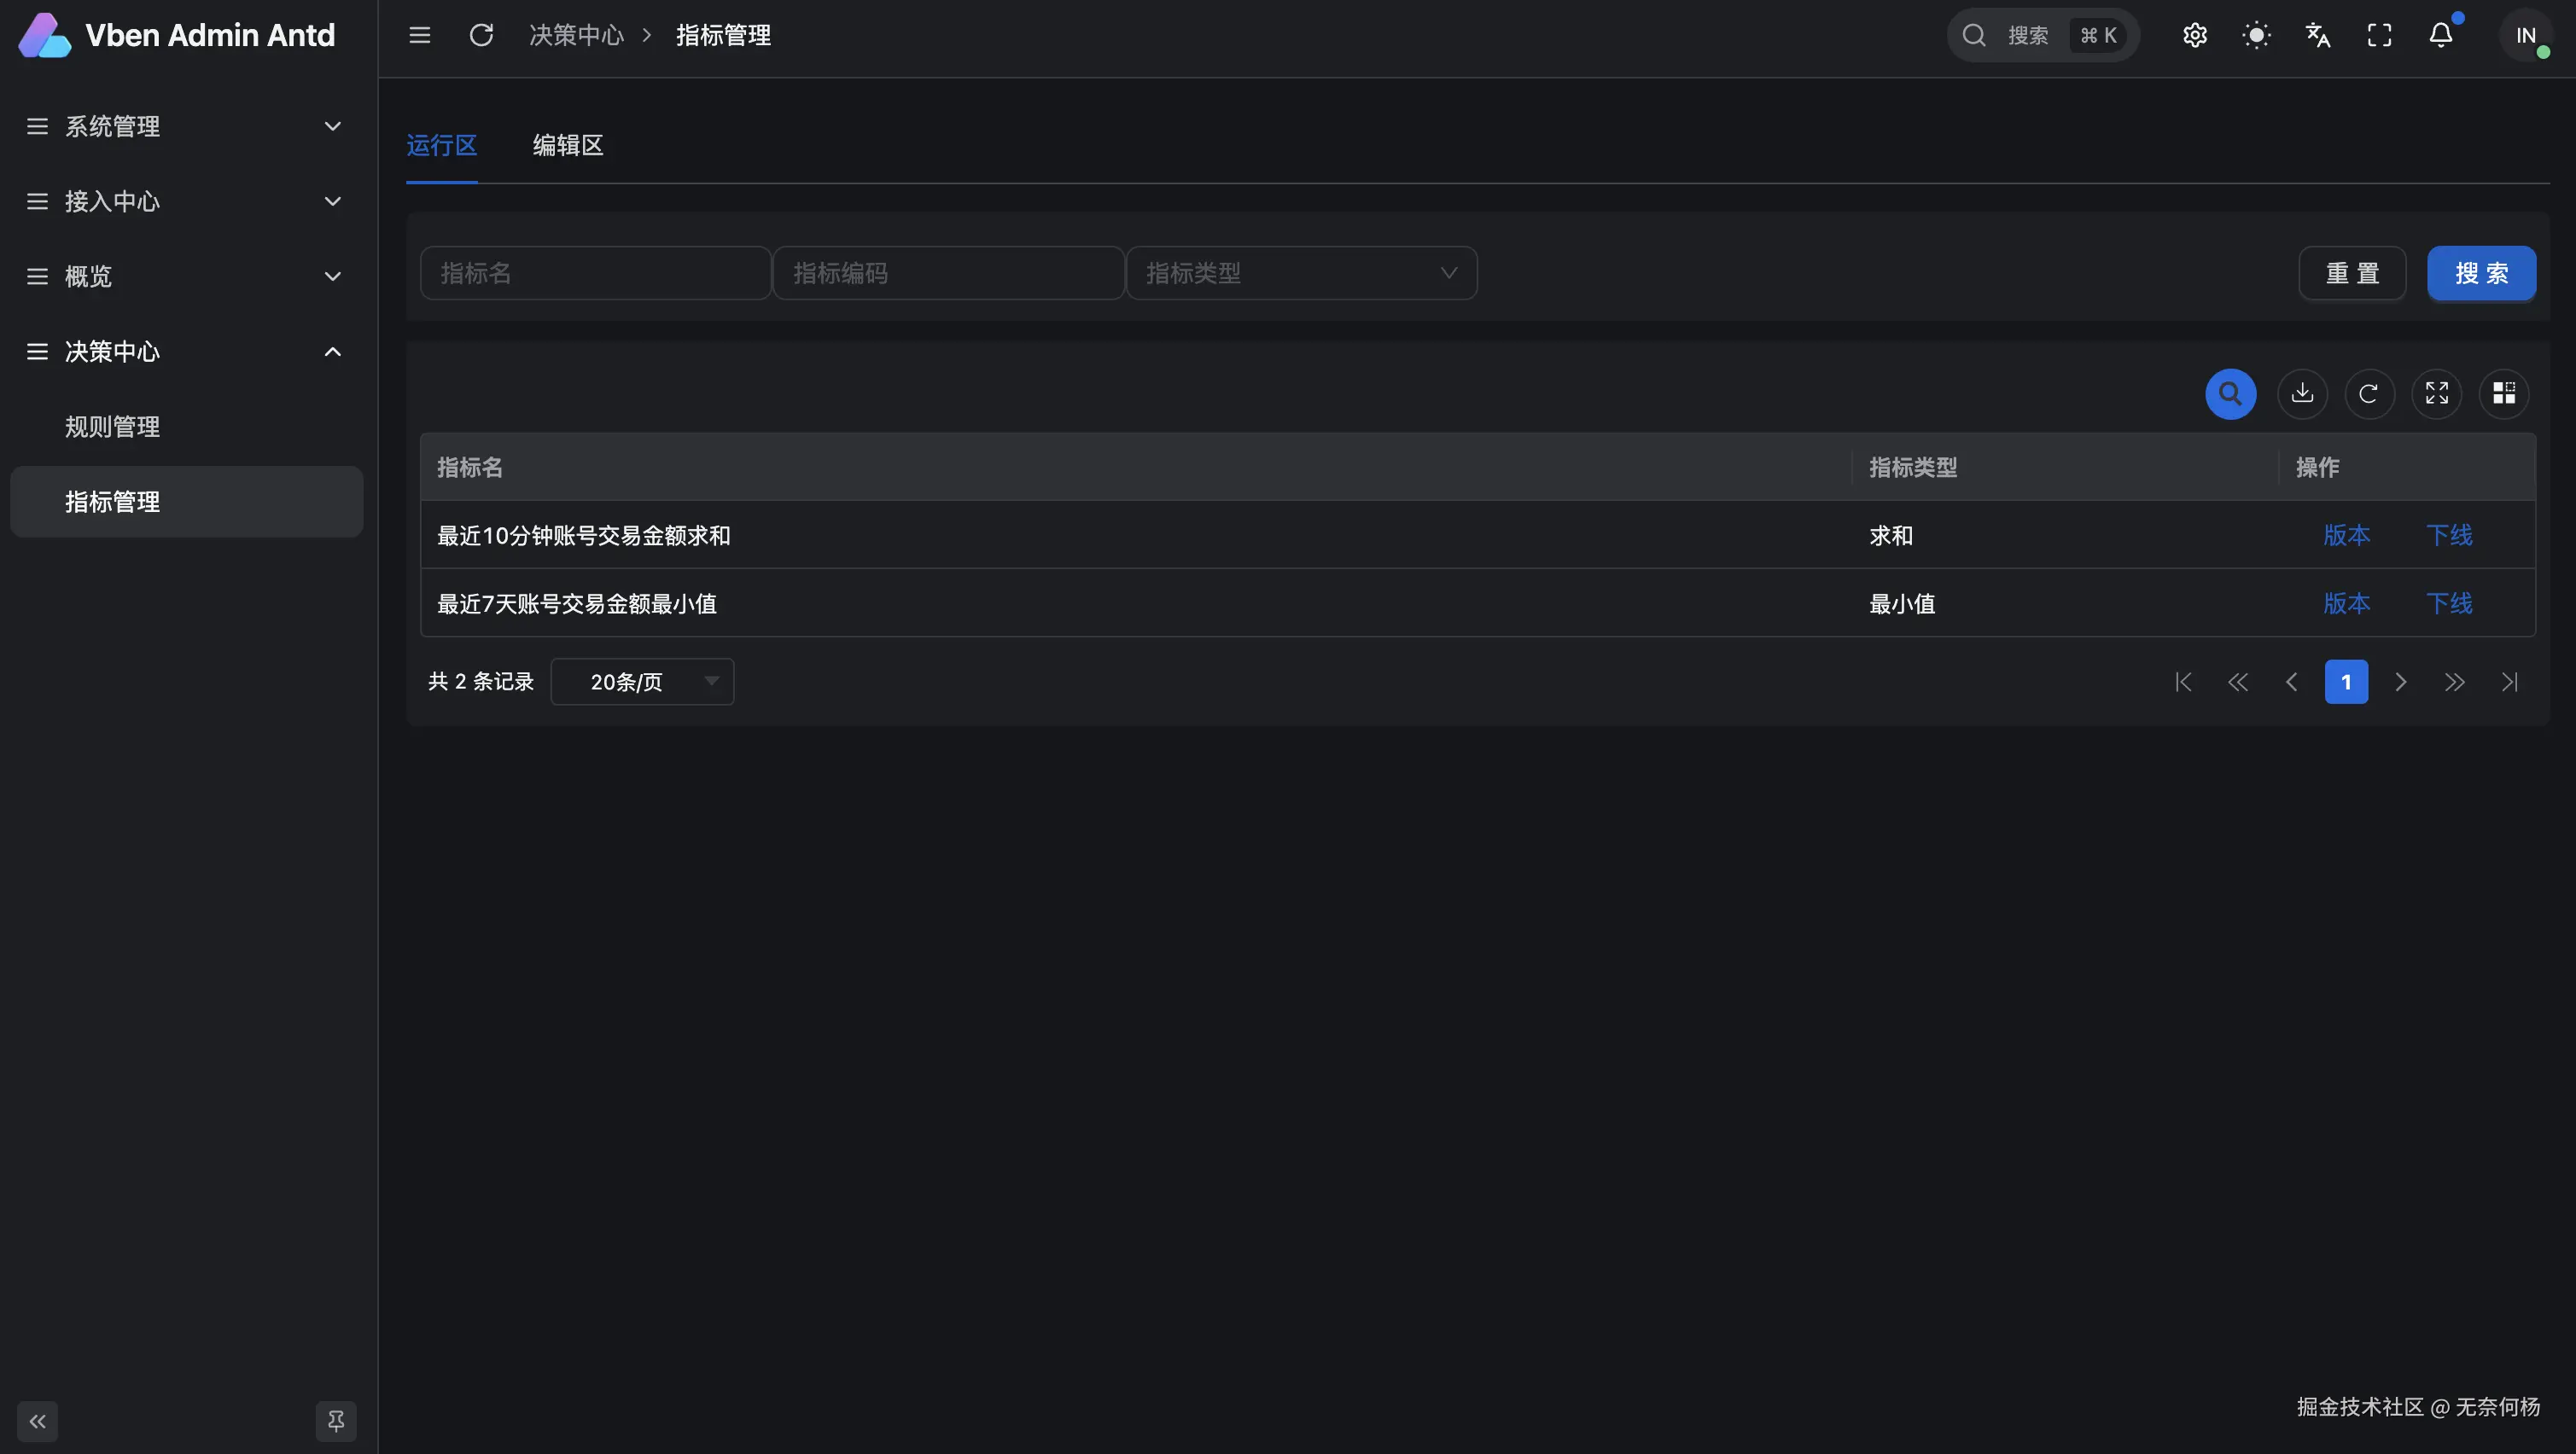Open the language translation icon
The image size is (2576, 1454).
pos(2318,36)
